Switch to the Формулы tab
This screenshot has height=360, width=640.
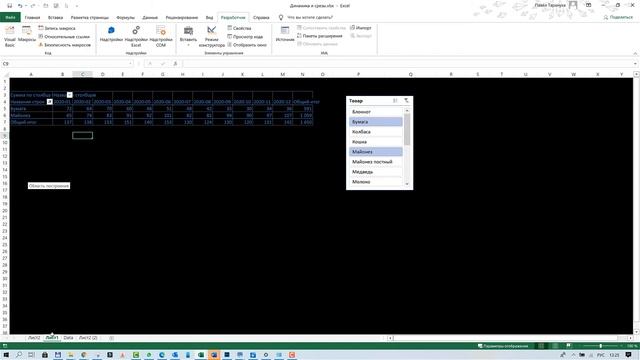tap(125, 18)
